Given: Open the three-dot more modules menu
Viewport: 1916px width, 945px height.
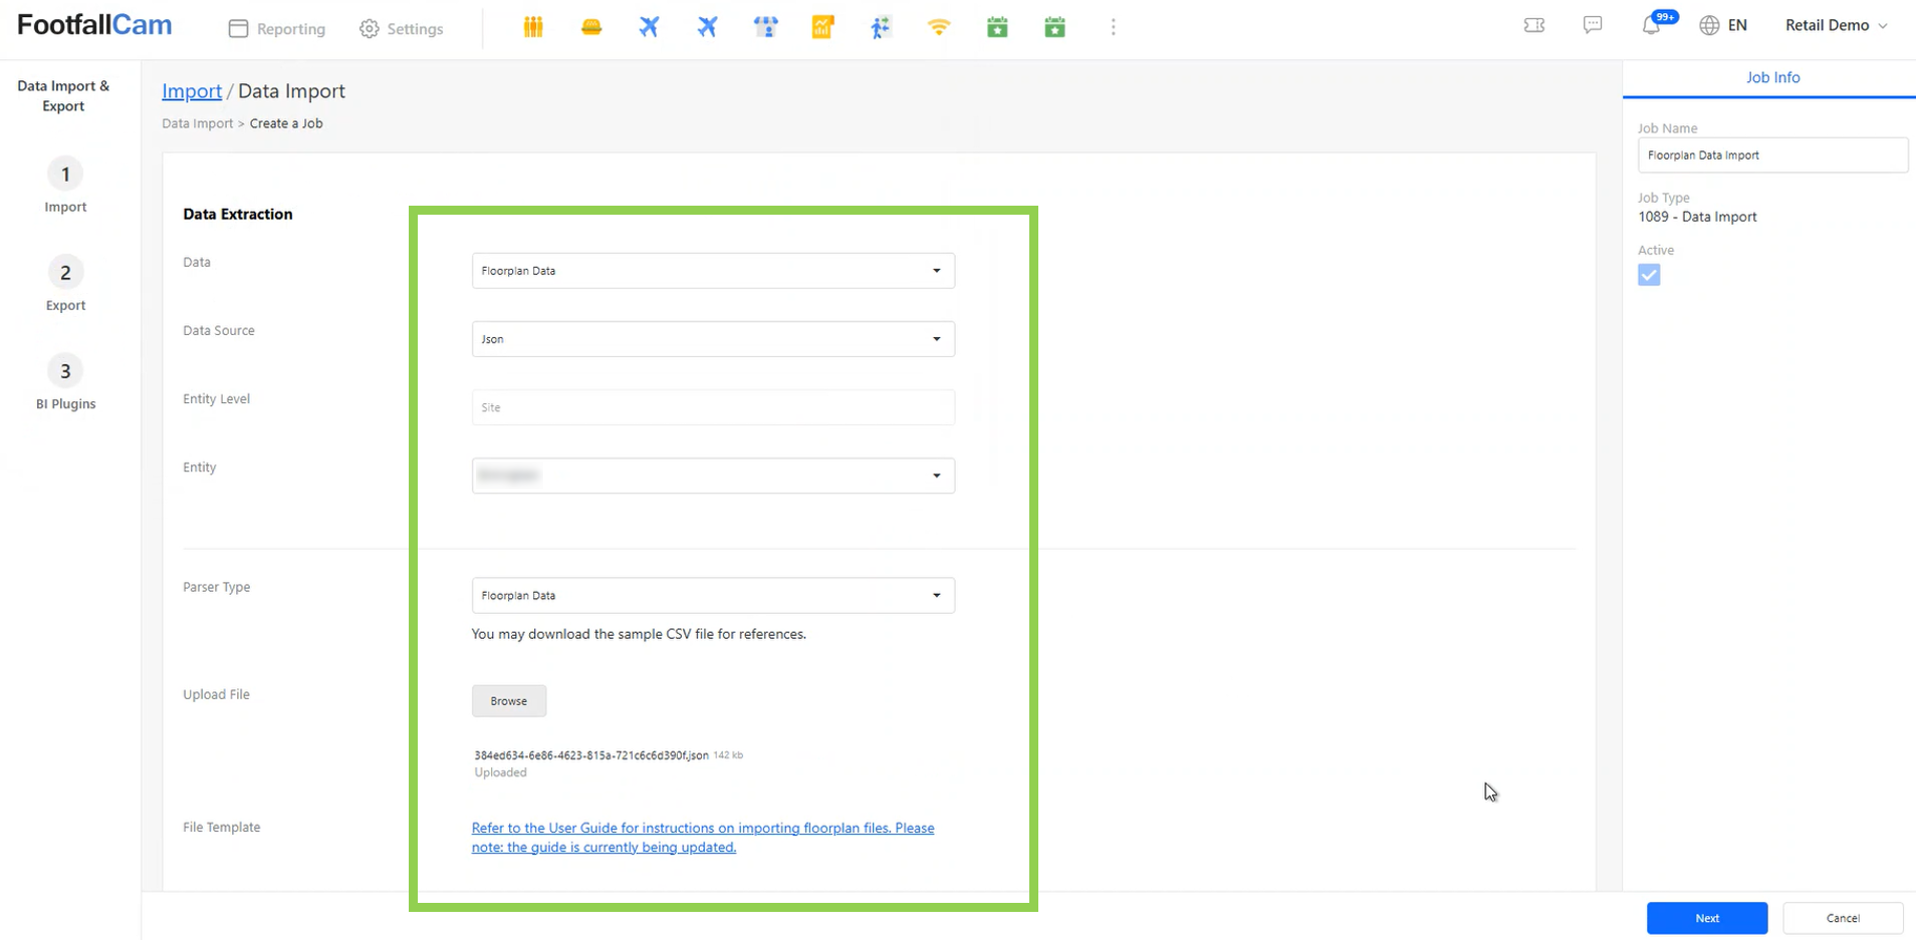Looking at the screenshot, I should click(1113, 27).
